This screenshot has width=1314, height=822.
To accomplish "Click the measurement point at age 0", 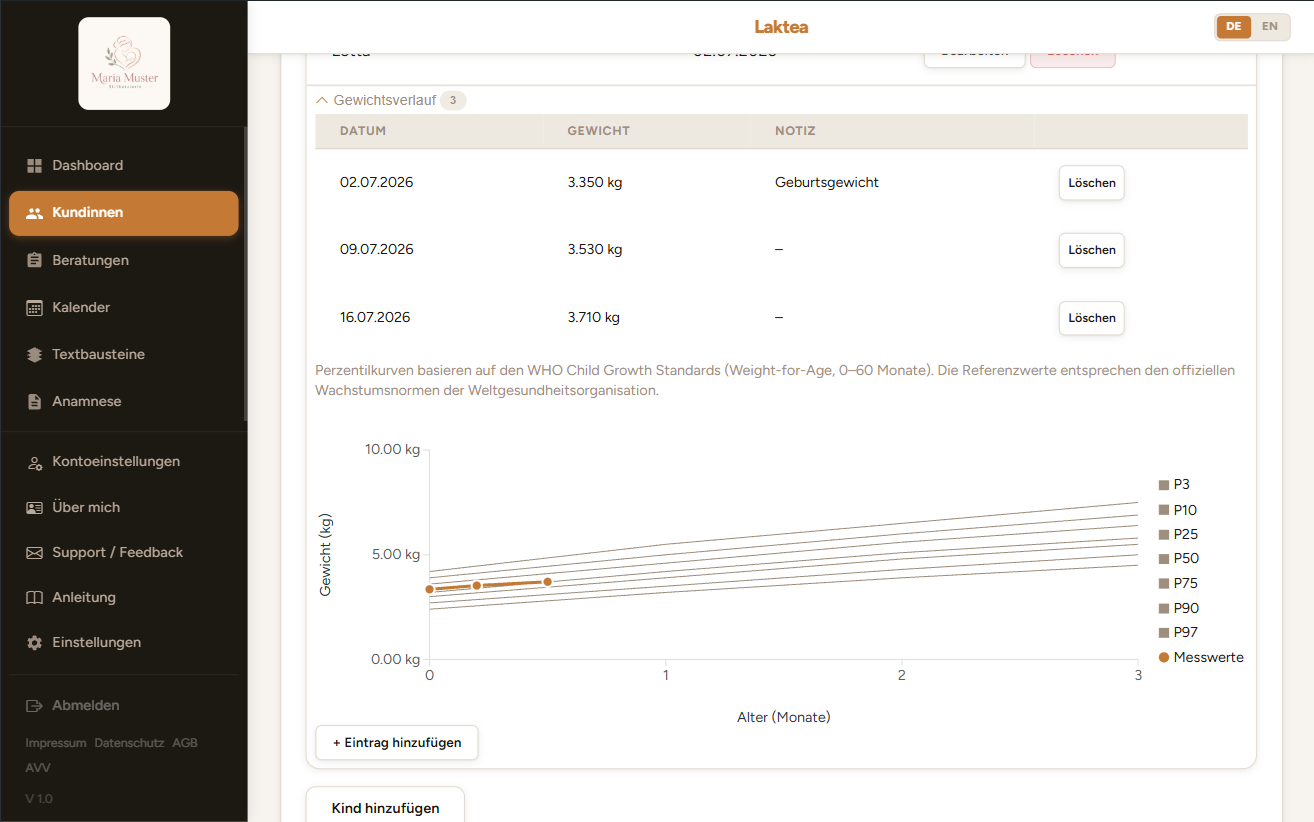I will (430, 589).
